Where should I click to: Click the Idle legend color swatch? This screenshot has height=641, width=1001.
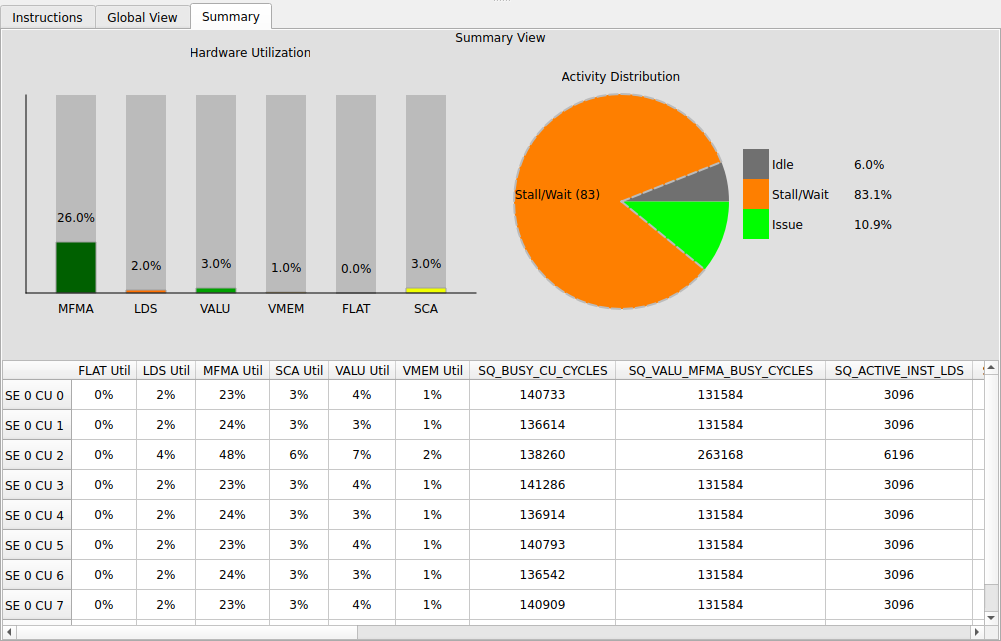pos(755,164)
